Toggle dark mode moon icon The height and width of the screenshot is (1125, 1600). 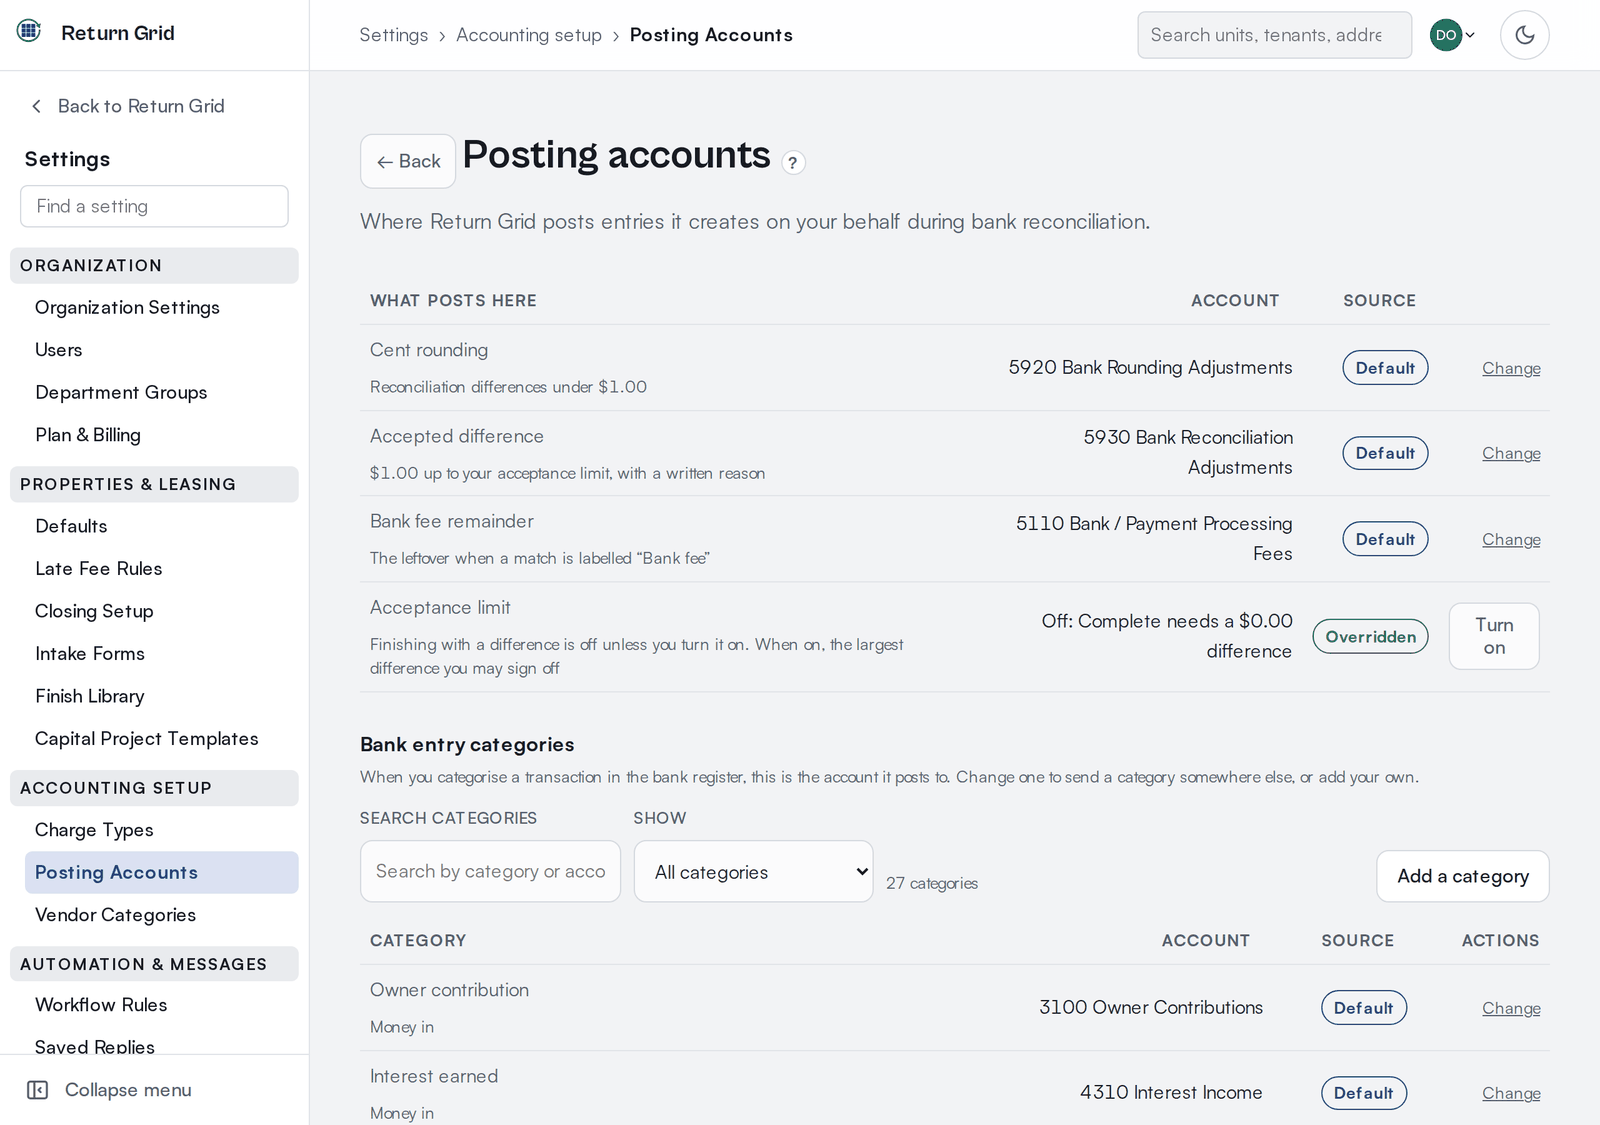[x=1524, y=35]
